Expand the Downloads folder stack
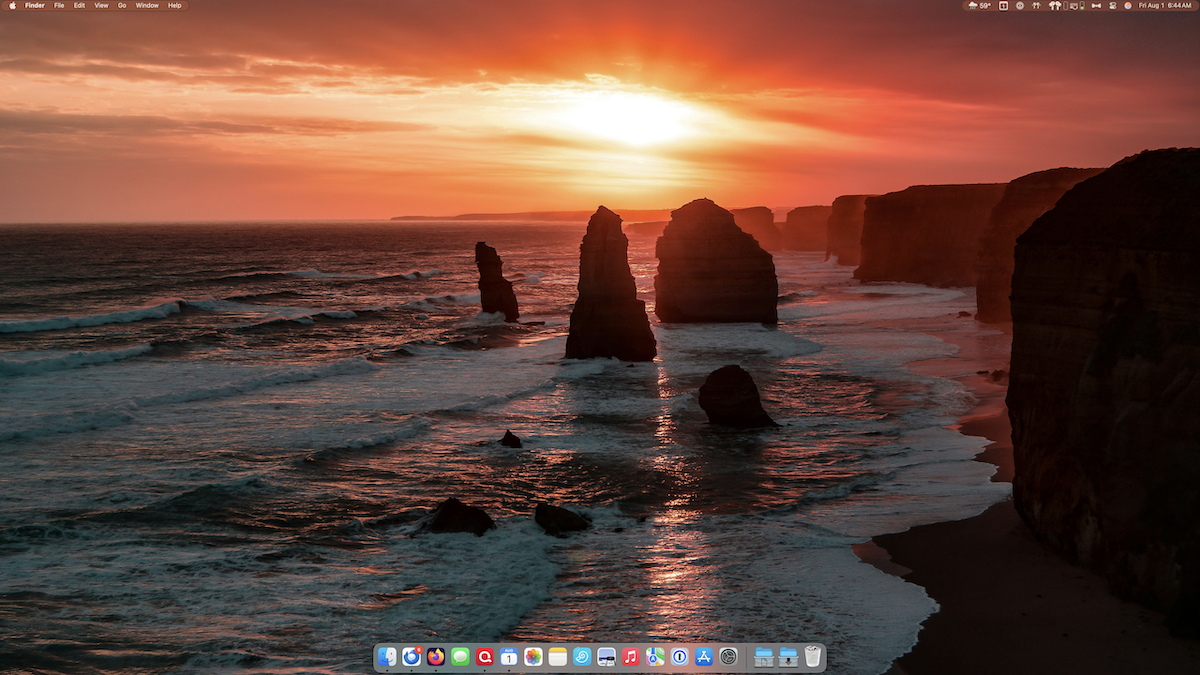1200x675 pixels. 788,657
